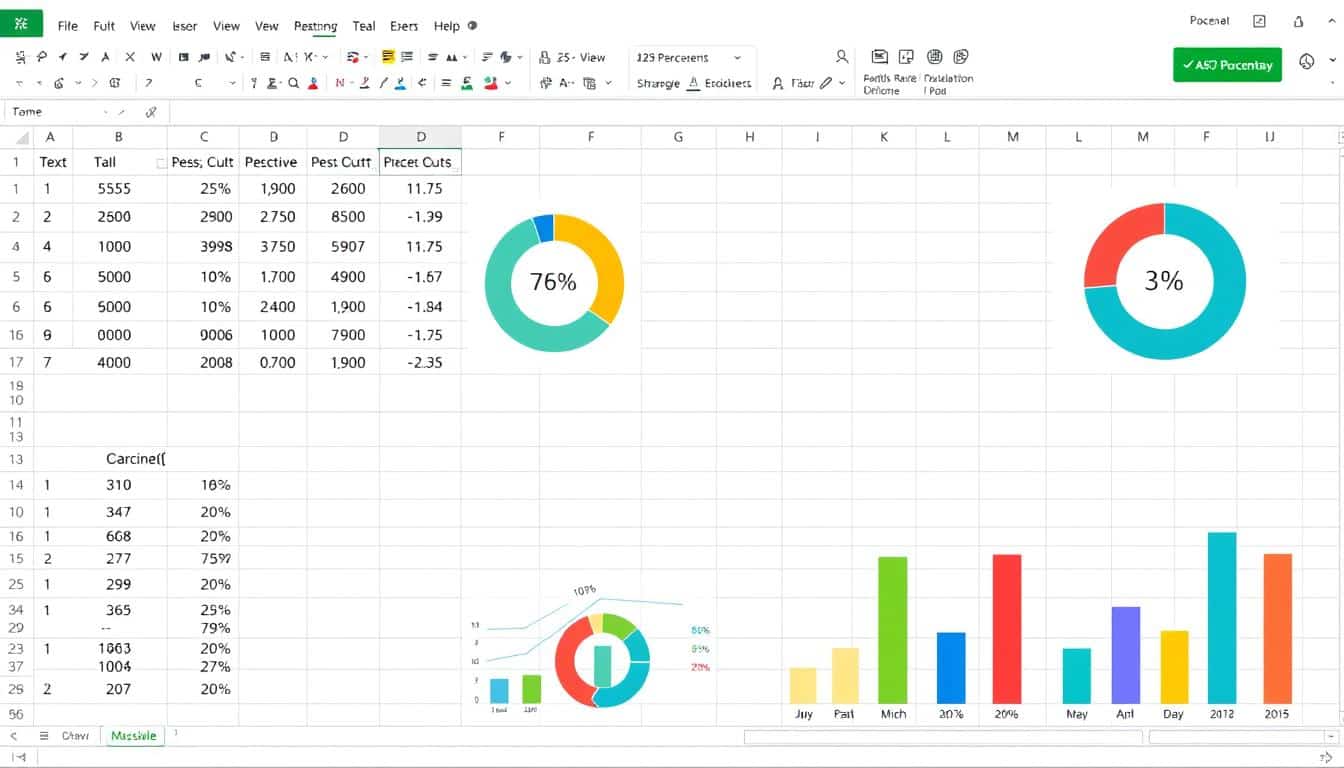Switch to the Chaw sheet tab
This screenshot has height=768, width=1344.
tap(75, 735)
